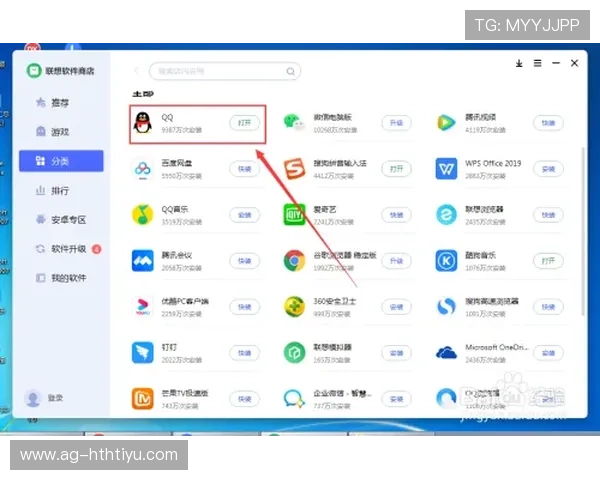600x480 pixels.
Task: Click the install button for 爱奇艺
Action: (396, 215)
